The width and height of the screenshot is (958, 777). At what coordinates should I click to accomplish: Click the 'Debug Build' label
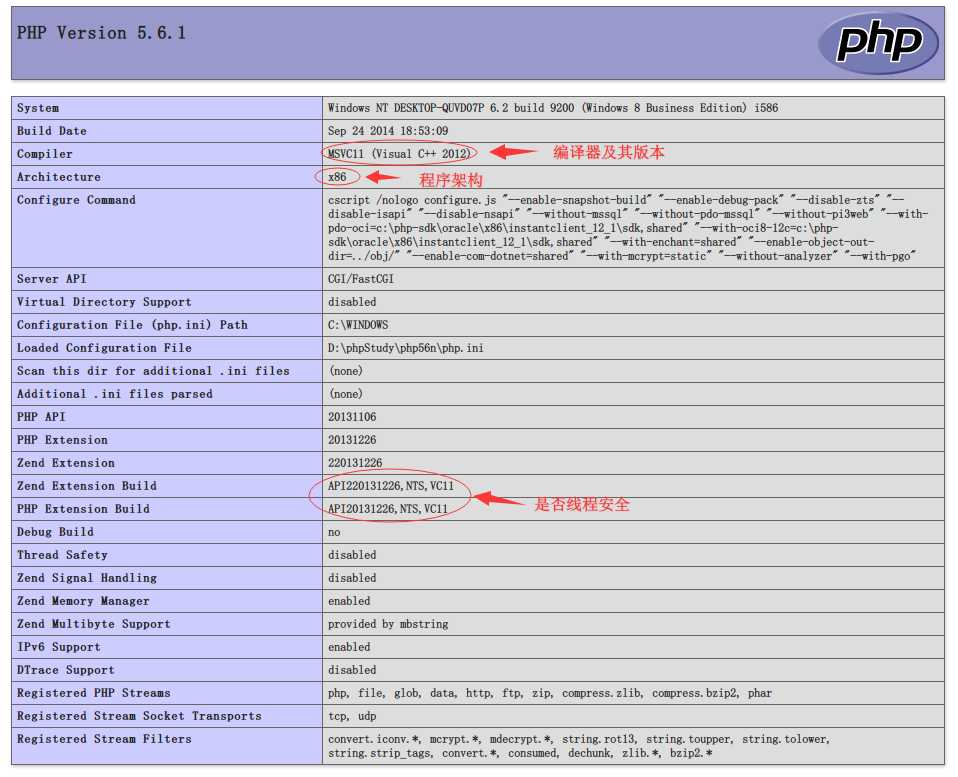tap(55, 532)
